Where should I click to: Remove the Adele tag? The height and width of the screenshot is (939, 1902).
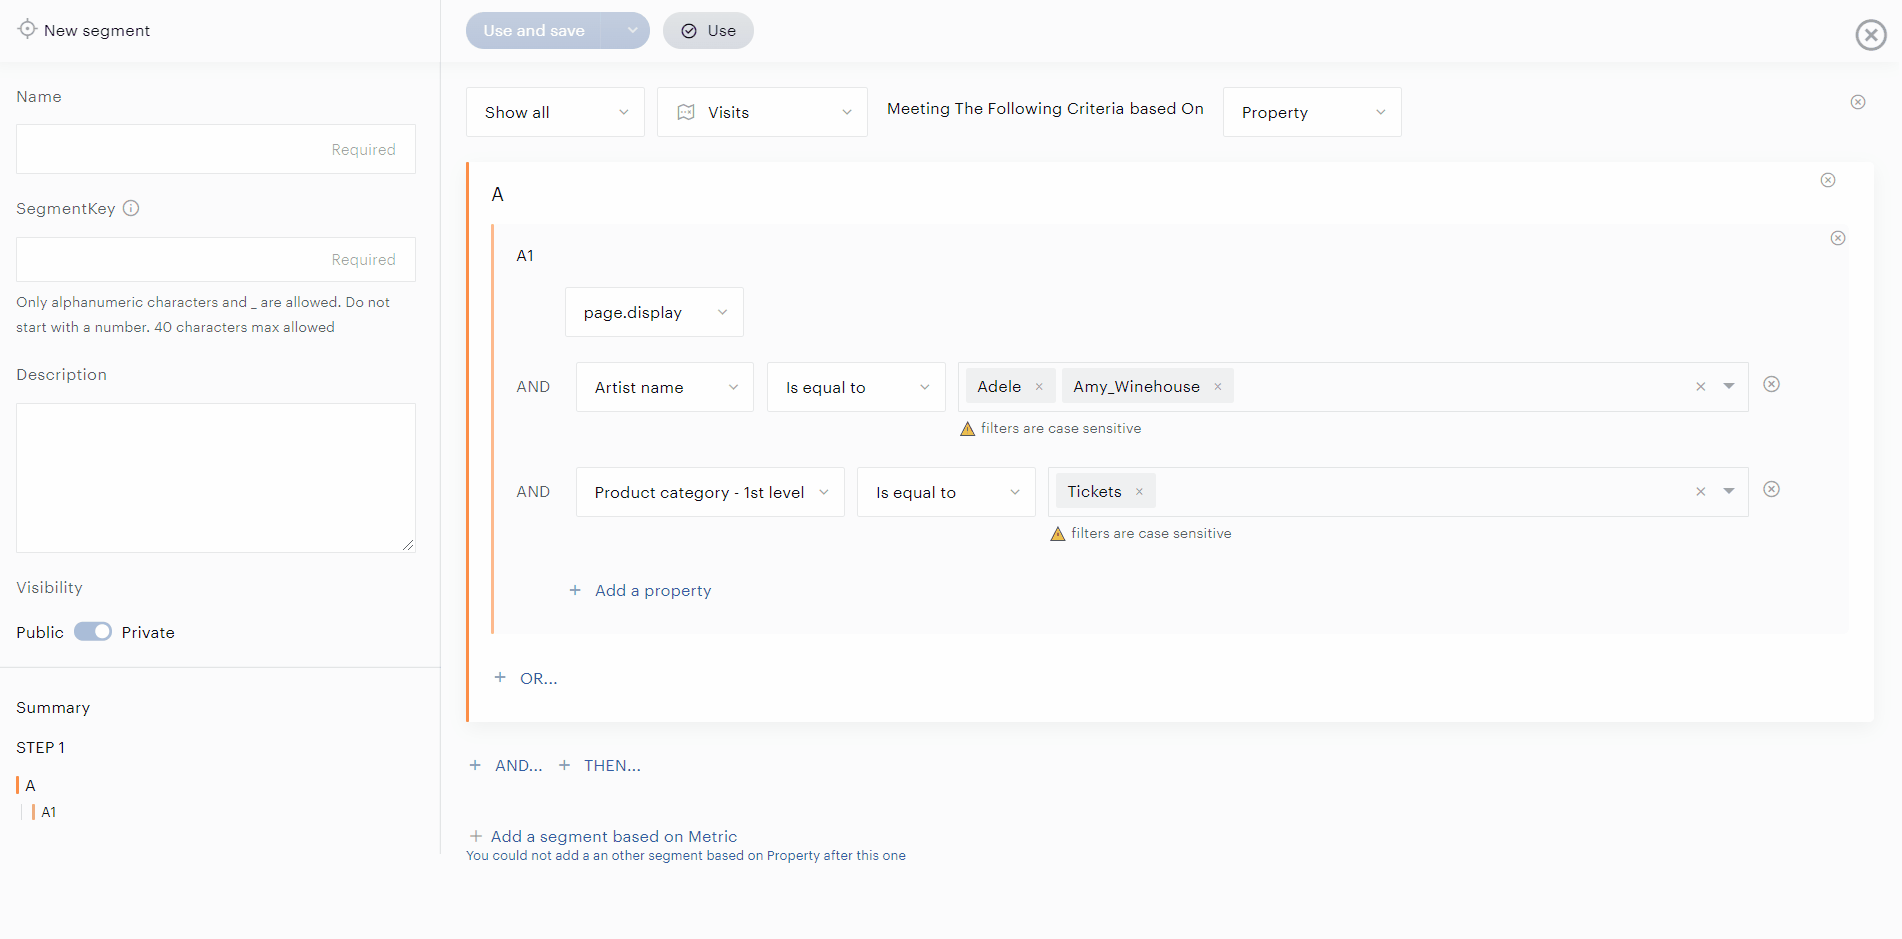click(1039, 387)
